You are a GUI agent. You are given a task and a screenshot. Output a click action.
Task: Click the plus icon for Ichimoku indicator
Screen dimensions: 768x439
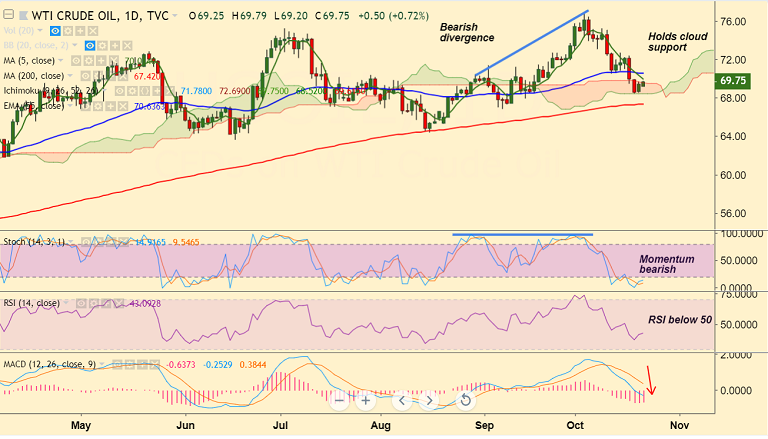pyautogui.click(x=157, y=91)
